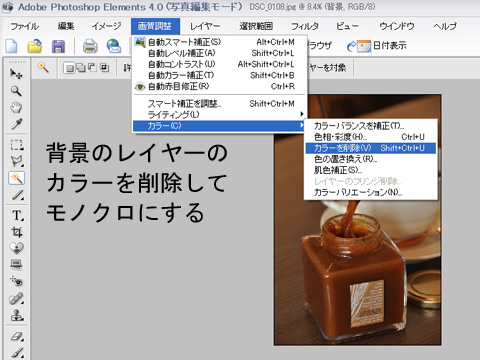Image resolution: width=480 pixels, height=360 pixels.
Task: Choose Add to Selection mode button
Action: [81, 68]
